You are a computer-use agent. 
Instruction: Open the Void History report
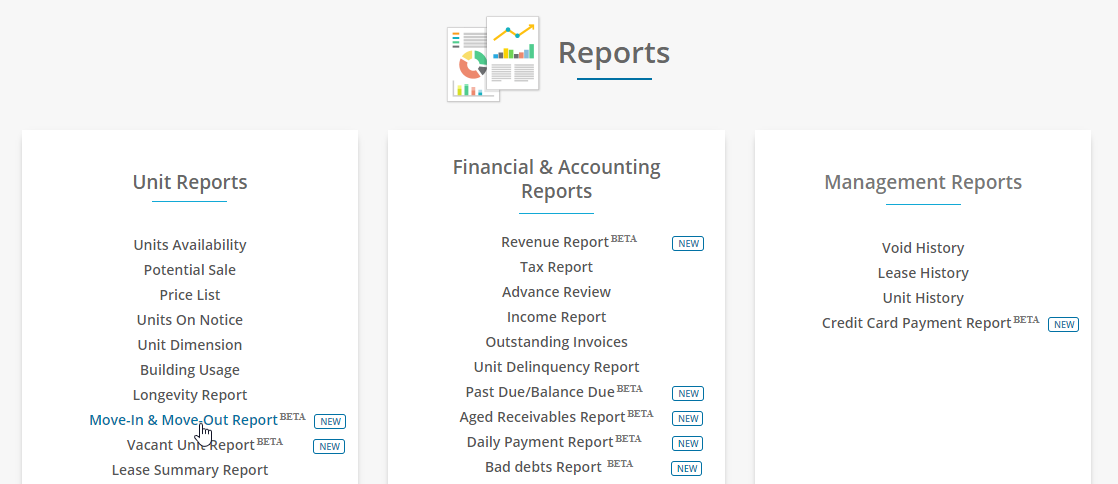[923, 248]
